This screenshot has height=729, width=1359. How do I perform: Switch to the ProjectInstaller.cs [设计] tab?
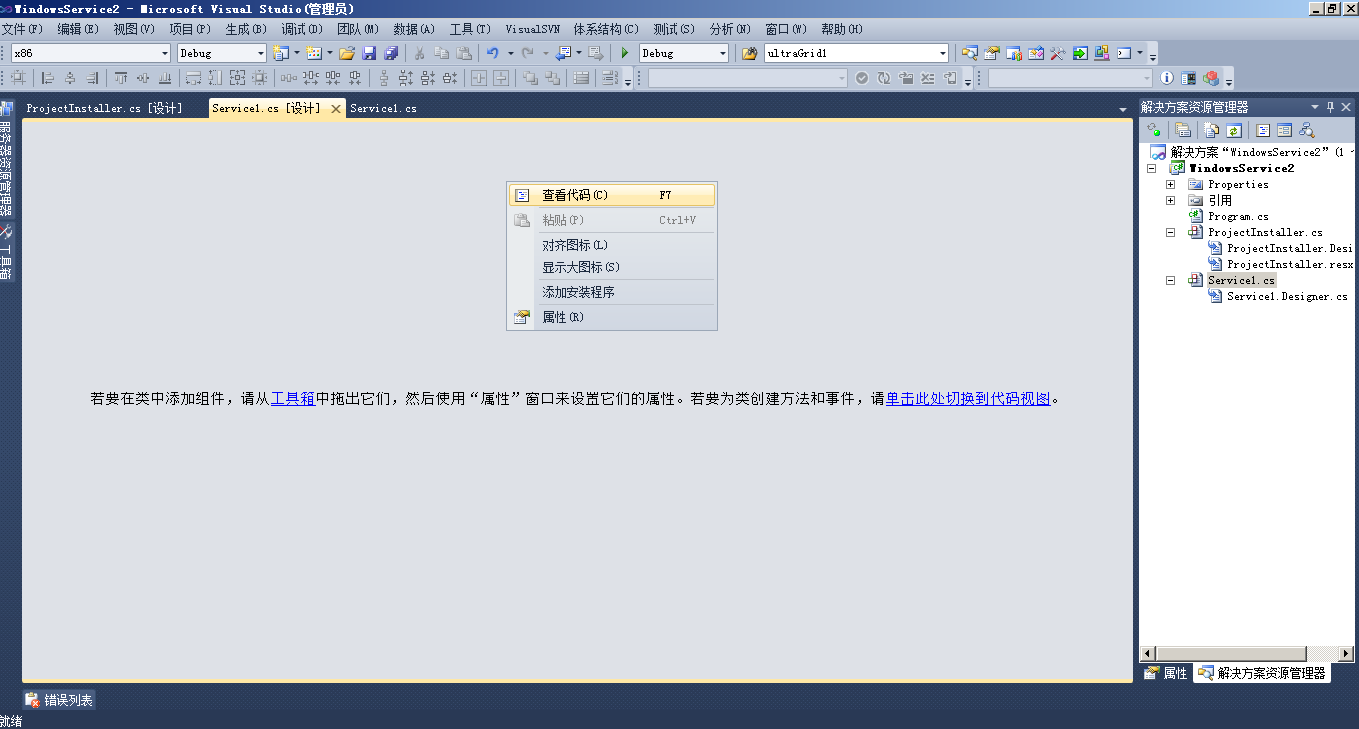tap(104, 108)
